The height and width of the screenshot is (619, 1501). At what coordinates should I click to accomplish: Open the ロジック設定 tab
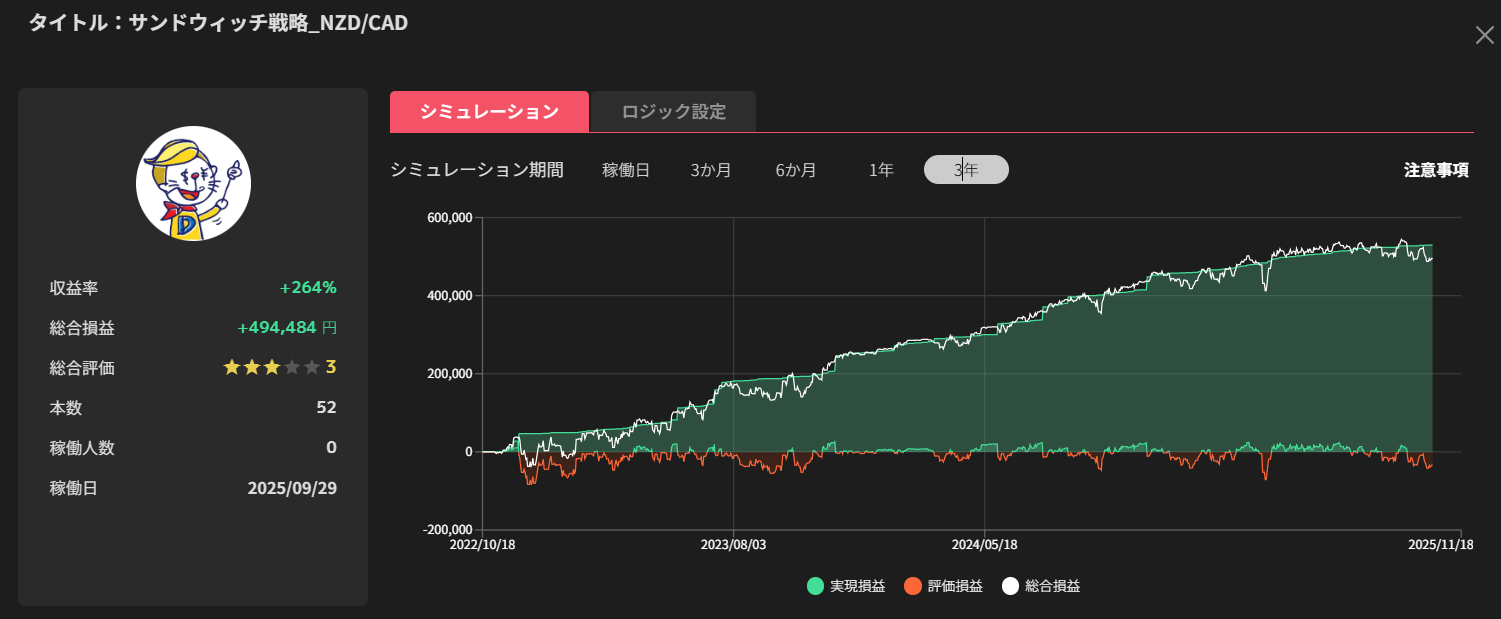pos(673,112)
